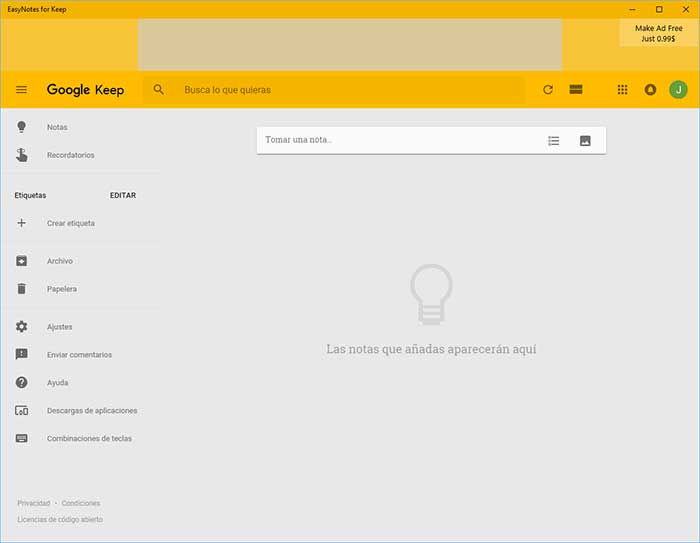The width and height of the screenshot is (700, 543).
Task: Select Notas in the sidebar
Action: 57,127
